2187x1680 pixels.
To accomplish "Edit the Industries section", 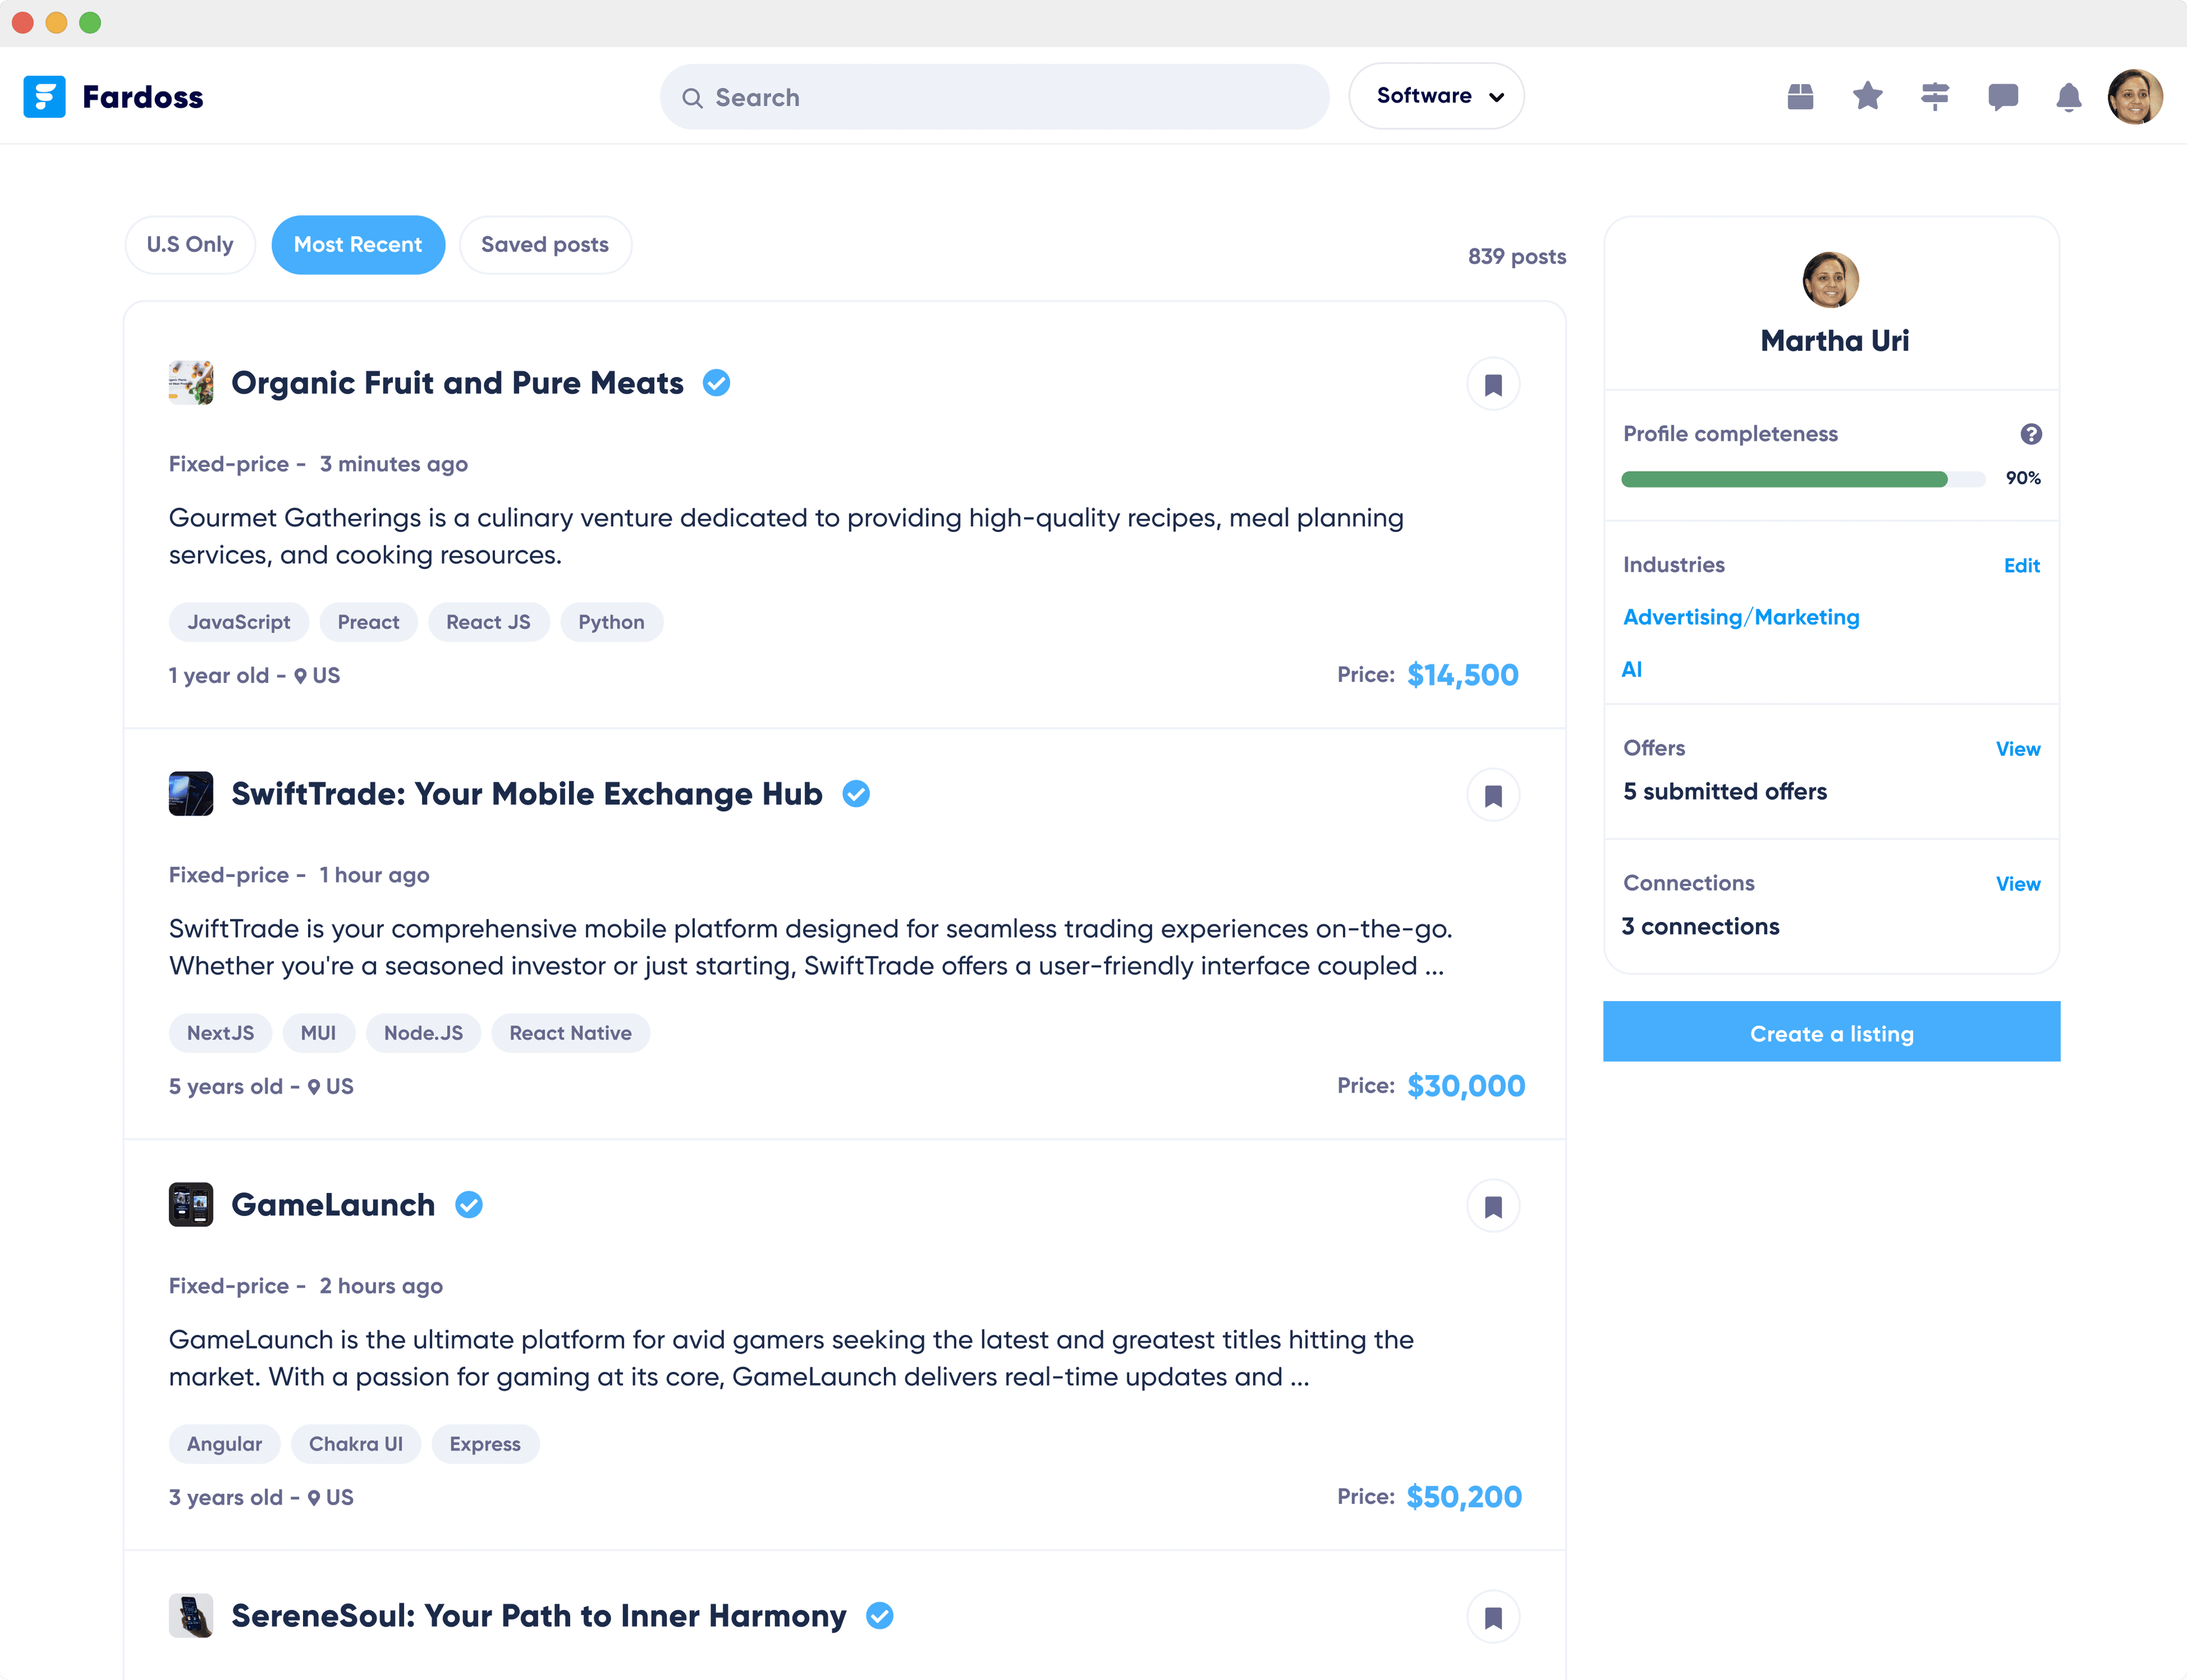I will (2021, 566).
